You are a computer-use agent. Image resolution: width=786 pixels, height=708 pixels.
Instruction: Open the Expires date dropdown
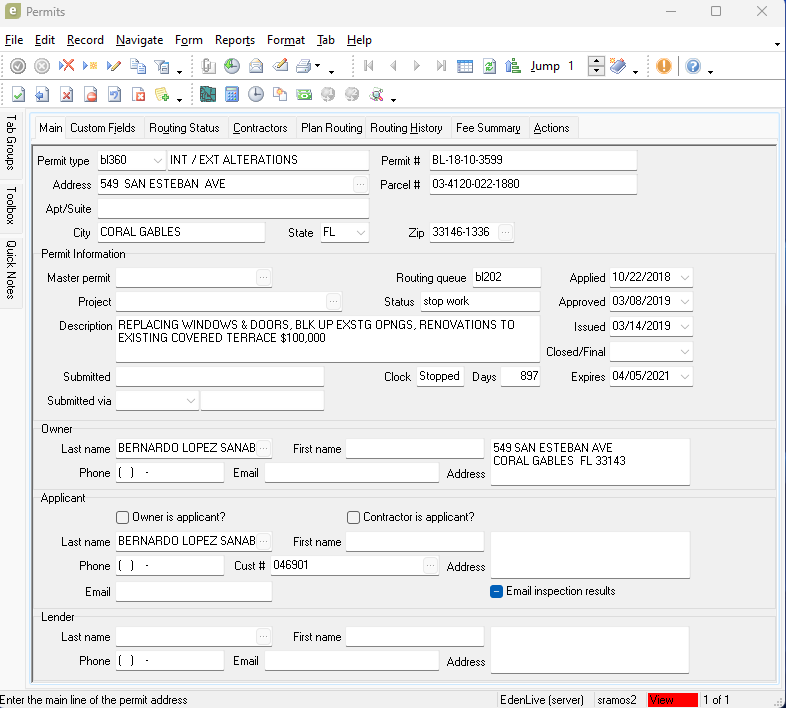click(684, 377)
